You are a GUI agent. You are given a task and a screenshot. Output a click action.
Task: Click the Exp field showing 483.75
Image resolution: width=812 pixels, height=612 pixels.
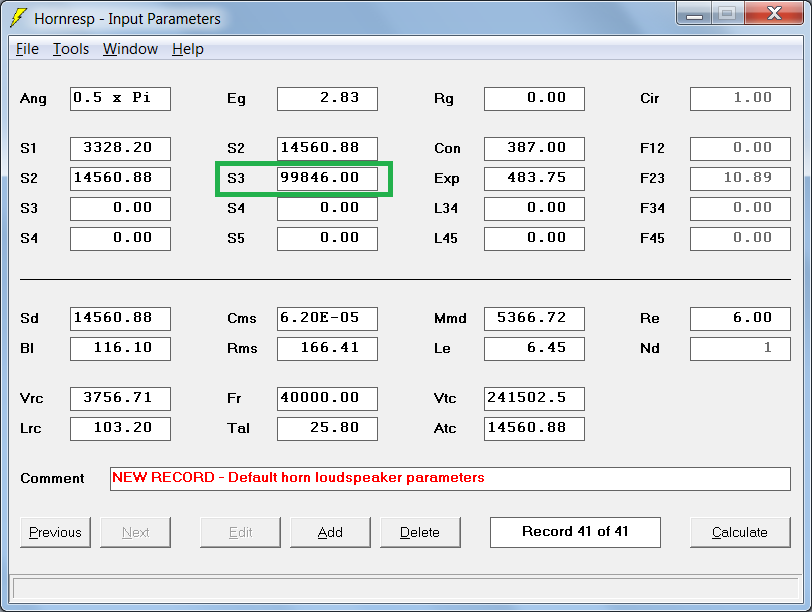click(534, 179)
